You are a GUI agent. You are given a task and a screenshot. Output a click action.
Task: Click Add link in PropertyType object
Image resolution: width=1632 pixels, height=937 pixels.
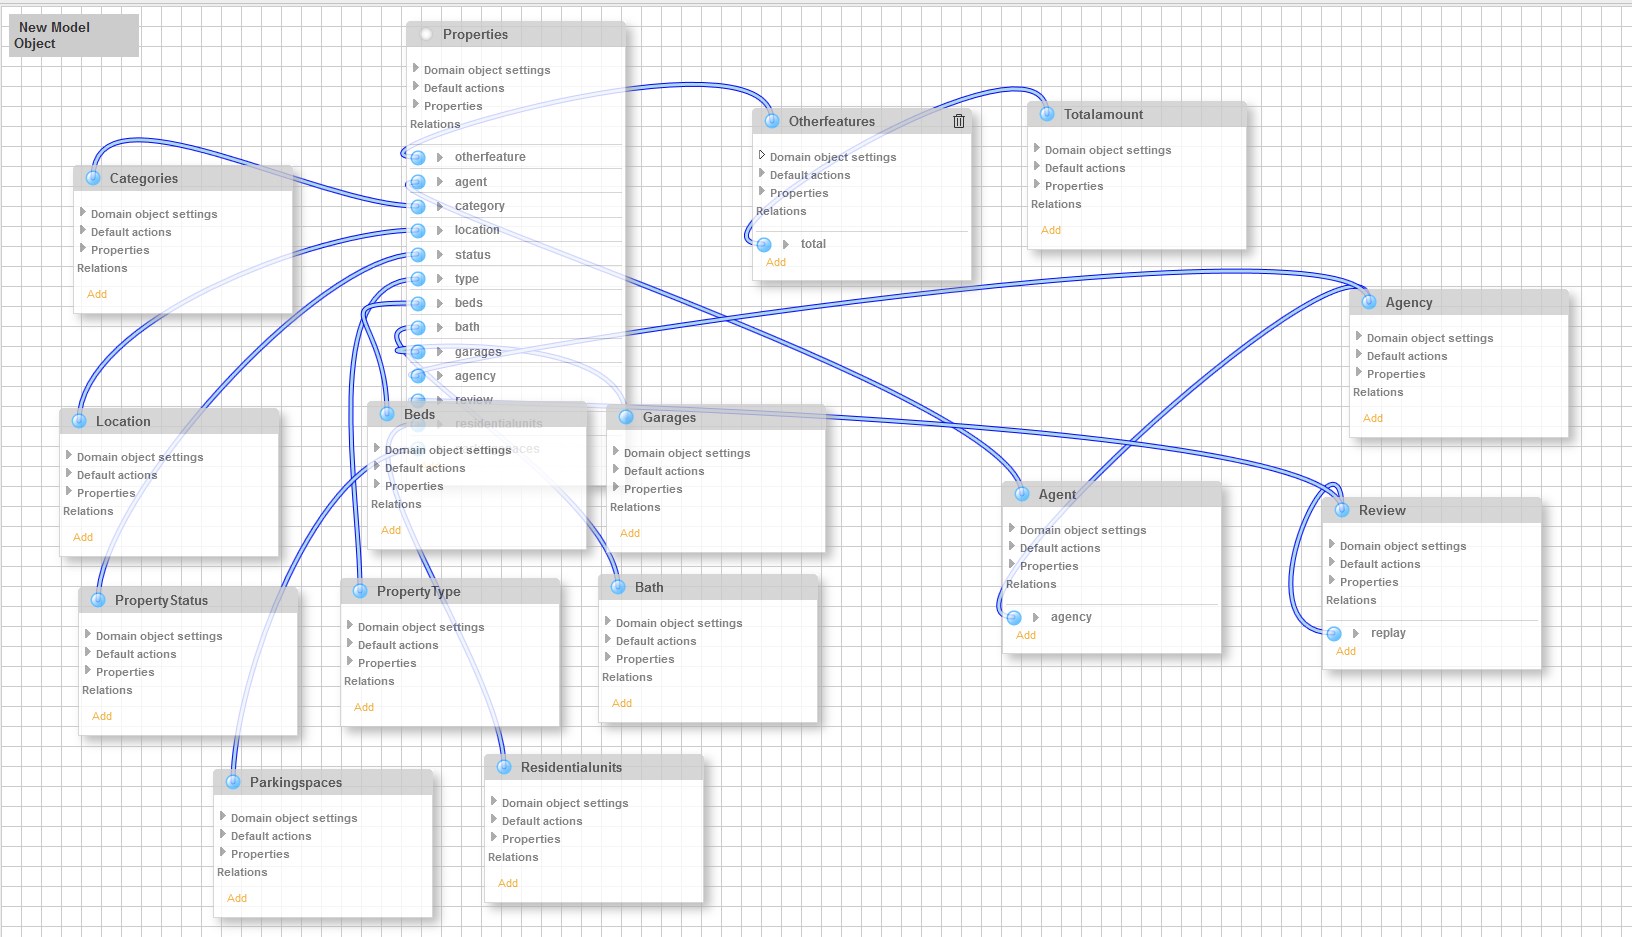(x=364, y=707)
